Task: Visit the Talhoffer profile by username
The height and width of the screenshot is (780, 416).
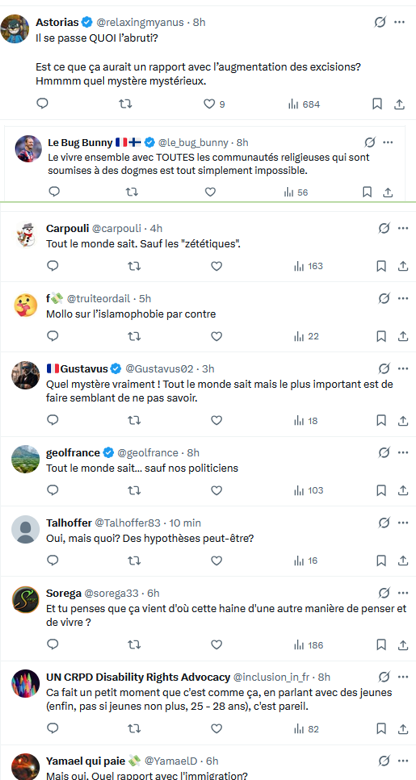Action: [x=69, y=523]
